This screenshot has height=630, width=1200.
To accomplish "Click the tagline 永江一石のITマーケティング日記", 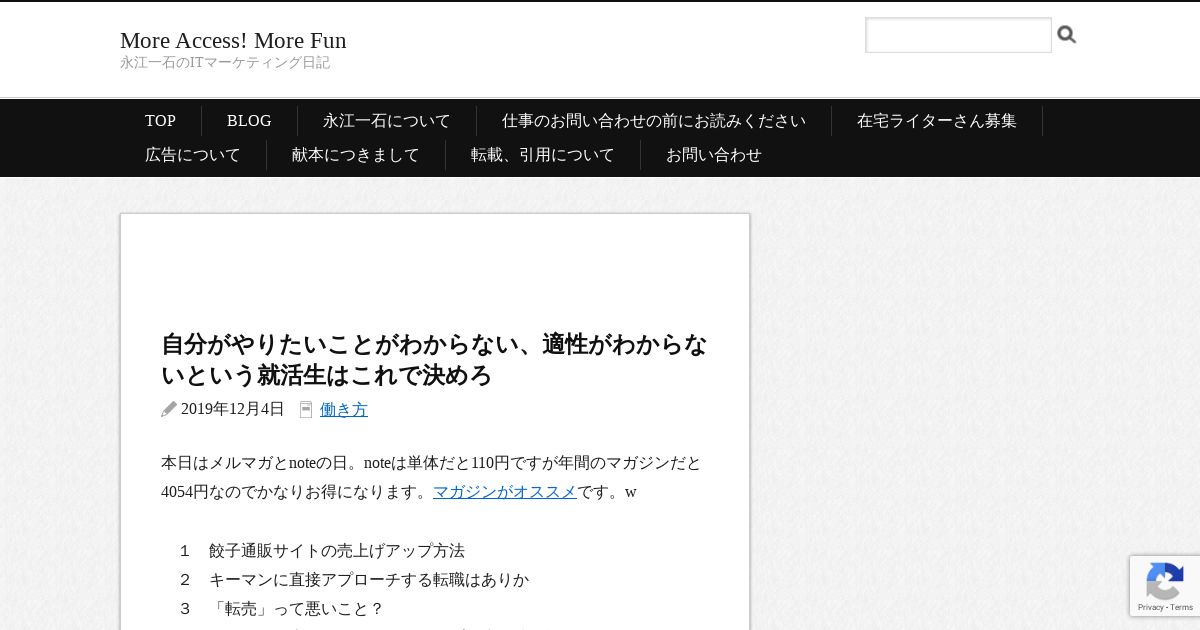I will click(x=225, y=63).
